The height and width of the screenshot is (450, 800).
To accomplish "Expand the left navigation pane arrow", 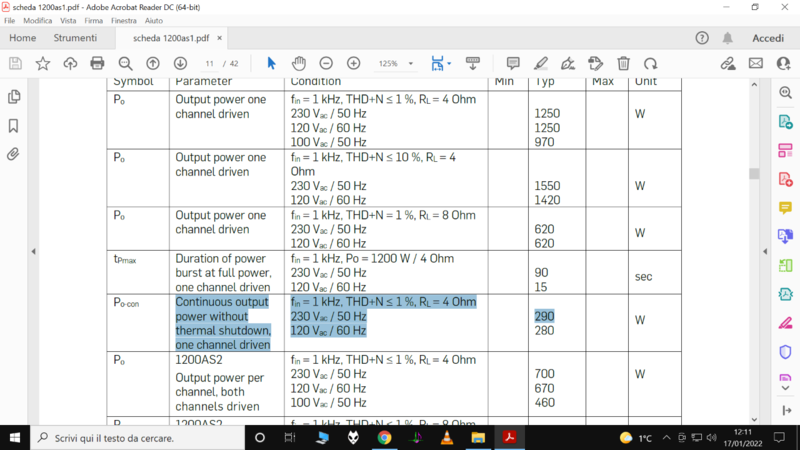I will coord(33,251).
